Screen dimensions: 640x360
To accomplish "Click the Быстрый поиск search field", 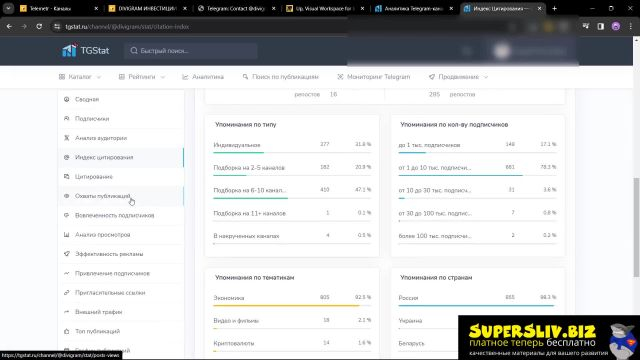I will click(191, 51).
